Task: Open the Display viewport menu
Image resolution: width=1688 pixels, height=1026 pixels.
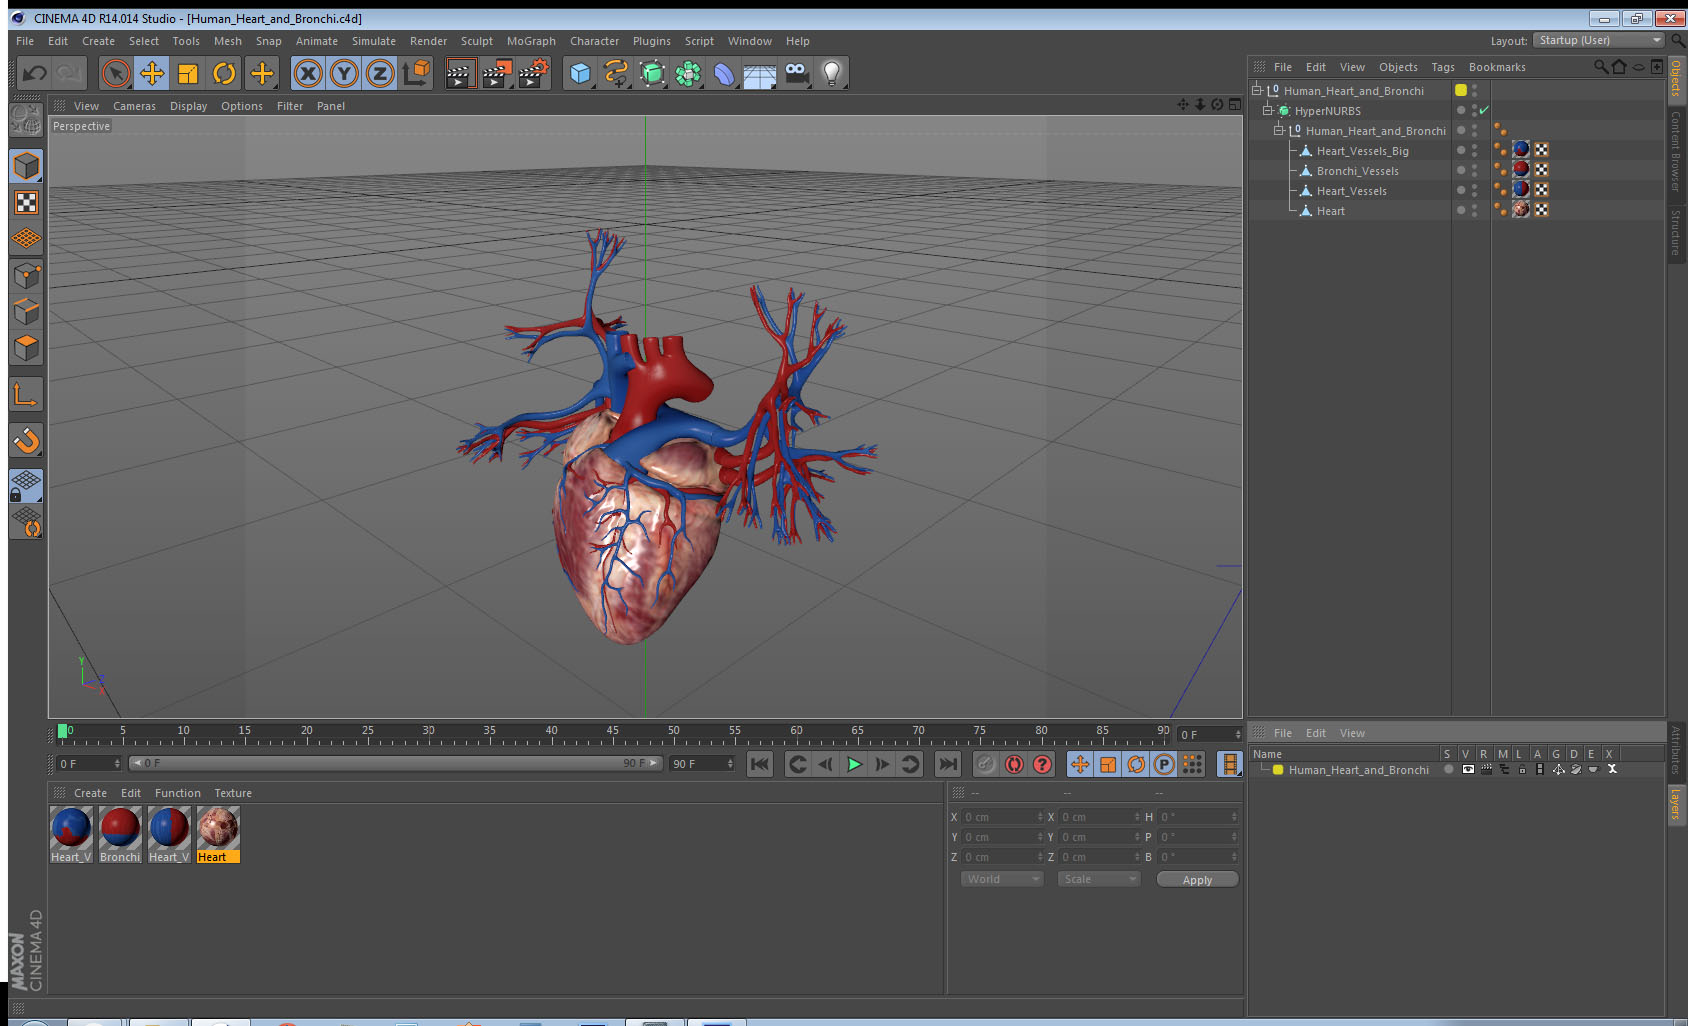Action: point(188,106)
